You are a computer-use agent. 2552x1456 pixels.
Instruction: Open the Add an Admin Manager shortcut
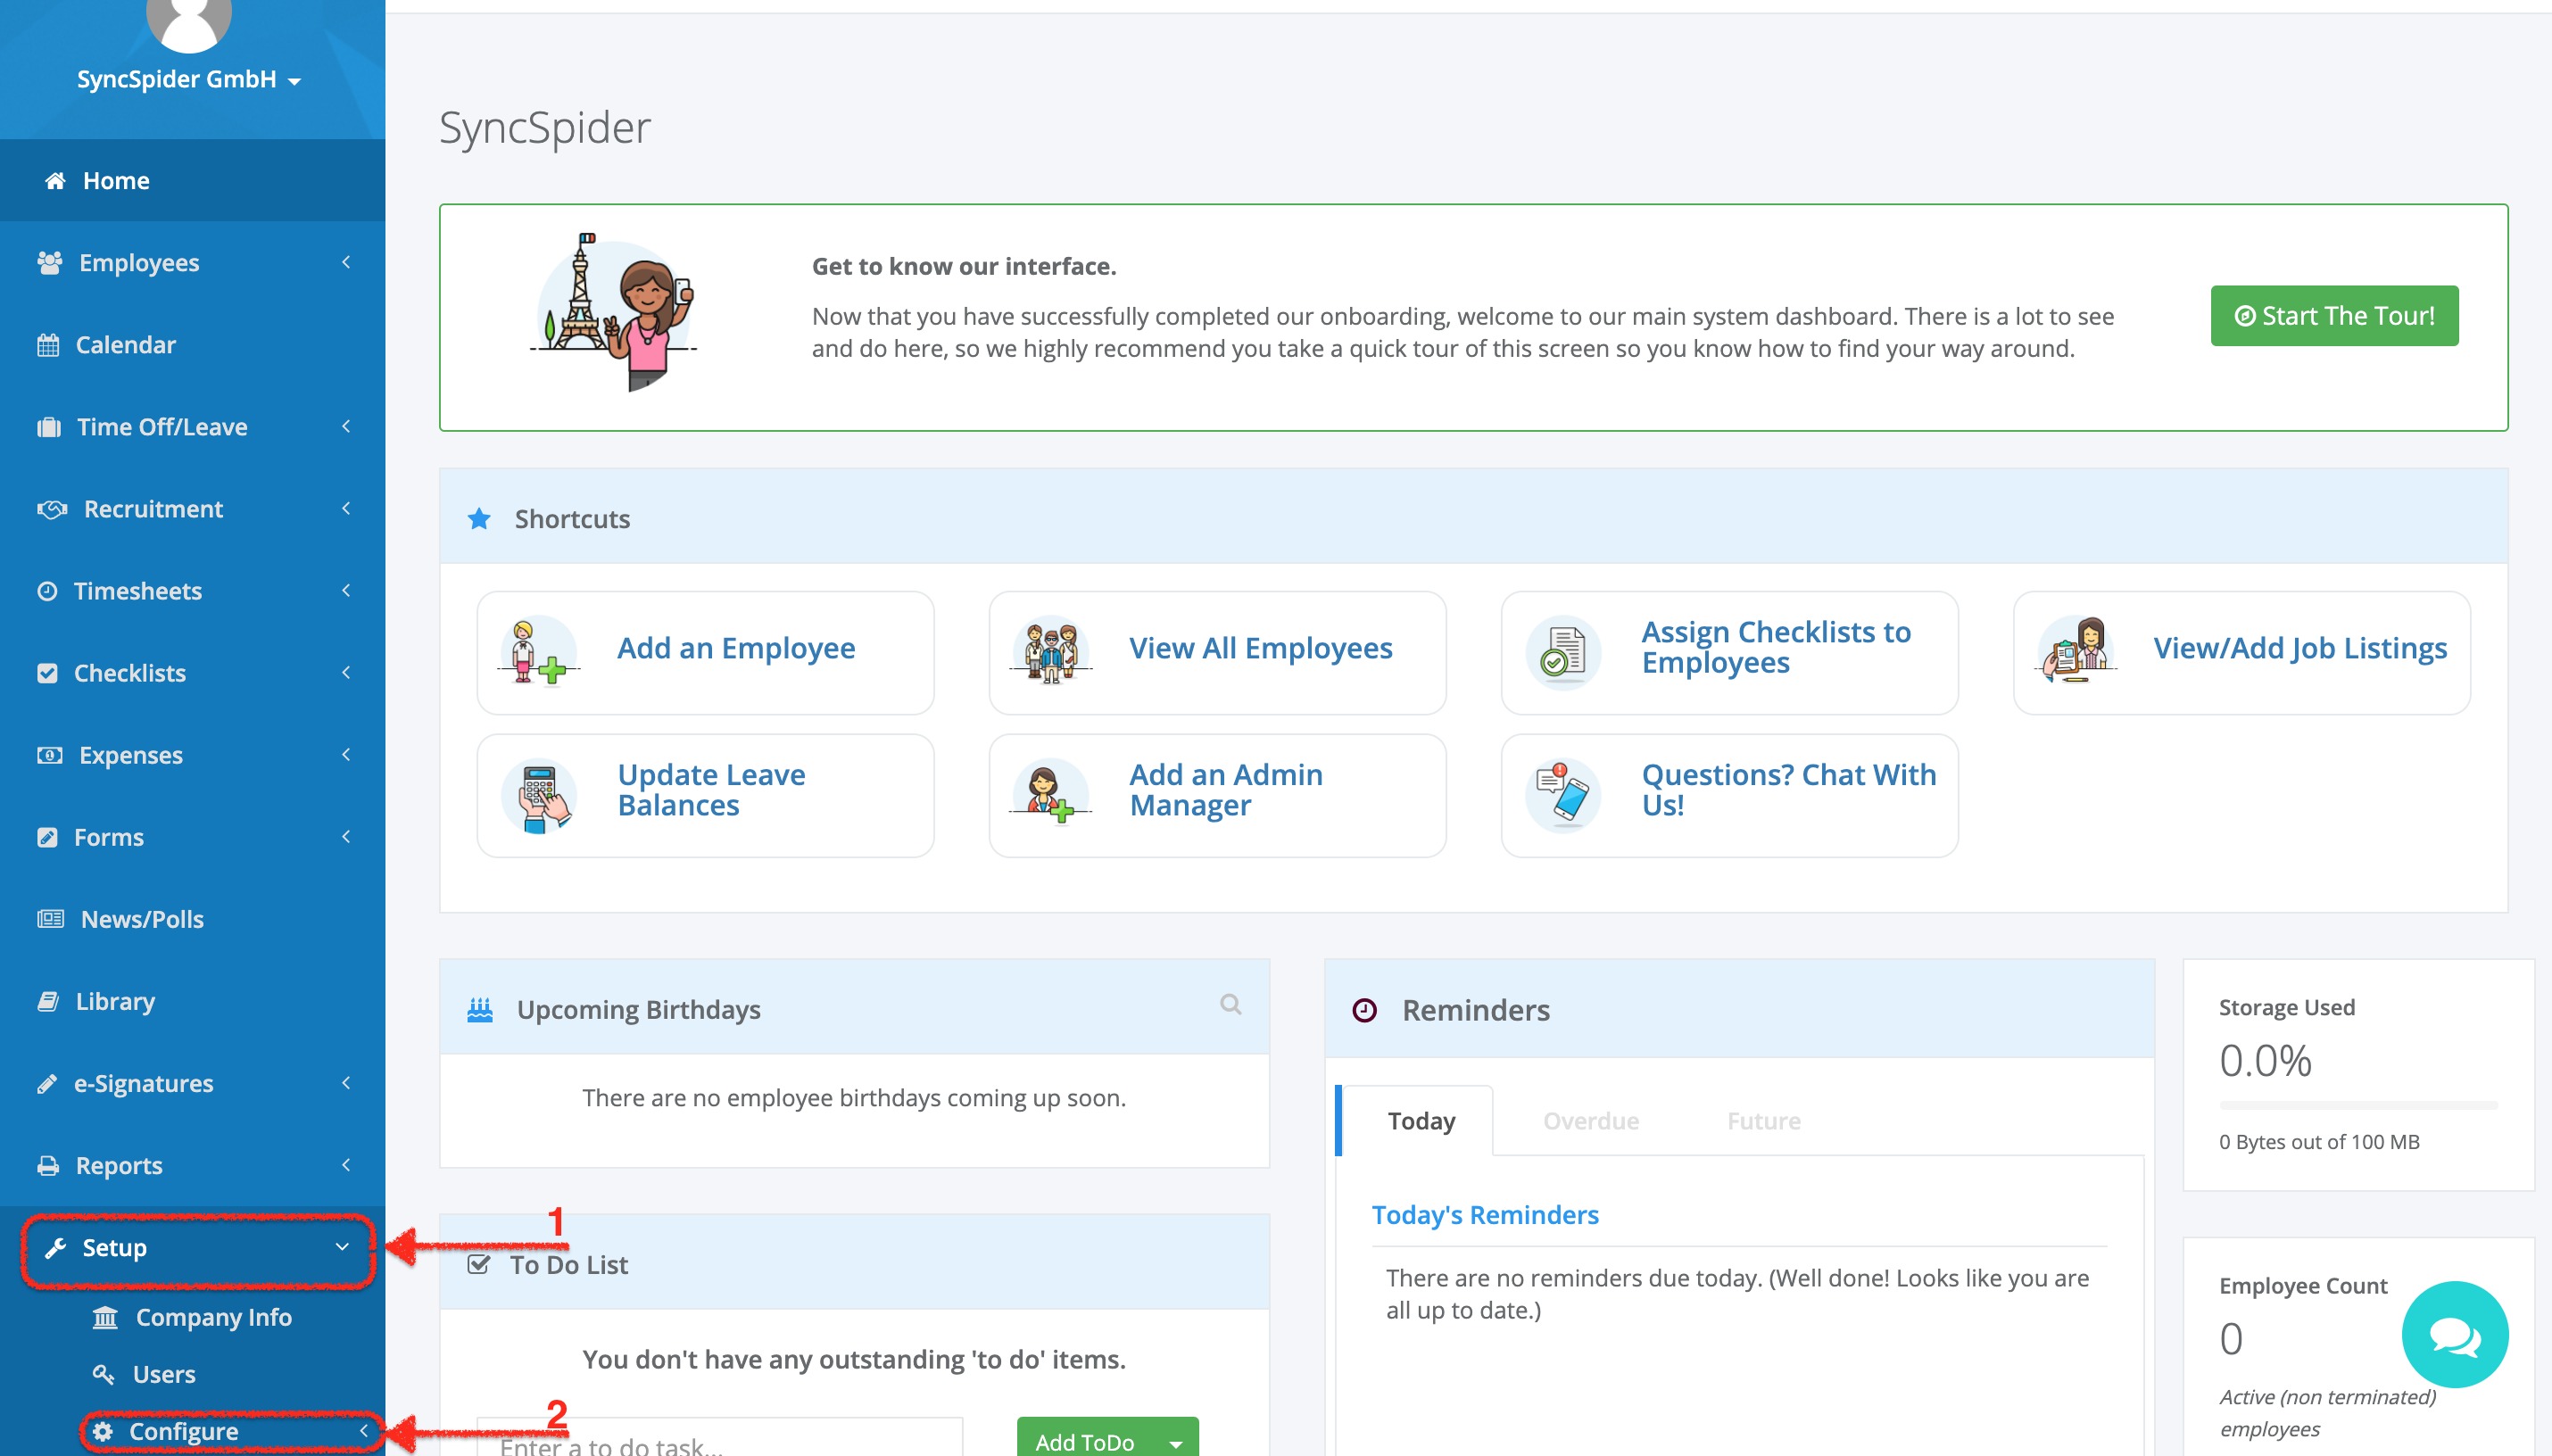tap(1217, 795)
